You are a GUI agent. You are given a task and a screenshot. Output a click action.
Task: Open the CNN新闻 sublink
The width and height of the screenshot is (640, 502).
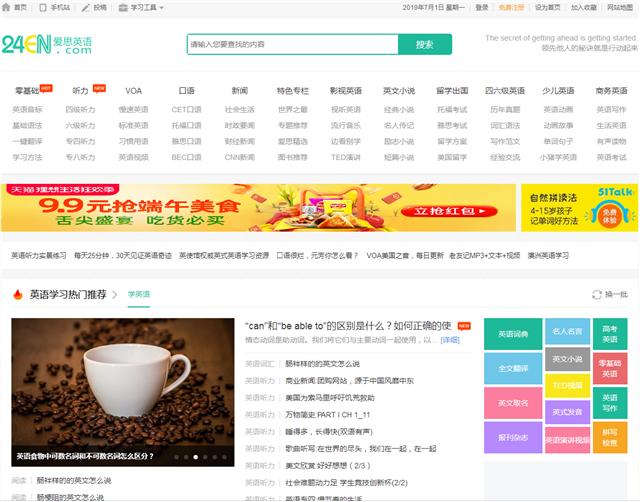pyautogui.click(x=240, y=157)
